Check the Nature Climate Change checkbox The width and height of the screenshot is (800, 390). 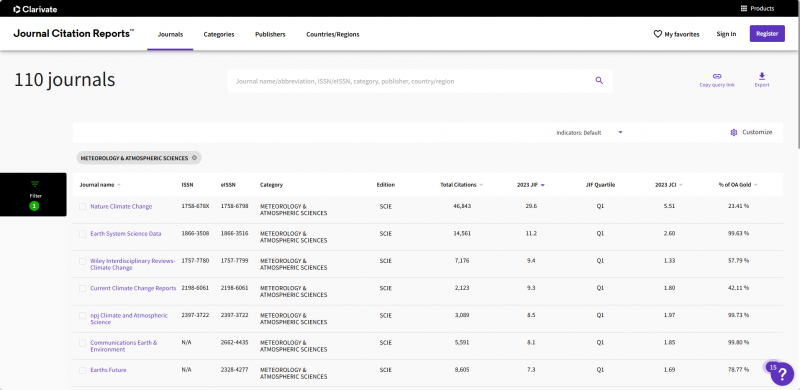tap(83, 207)
